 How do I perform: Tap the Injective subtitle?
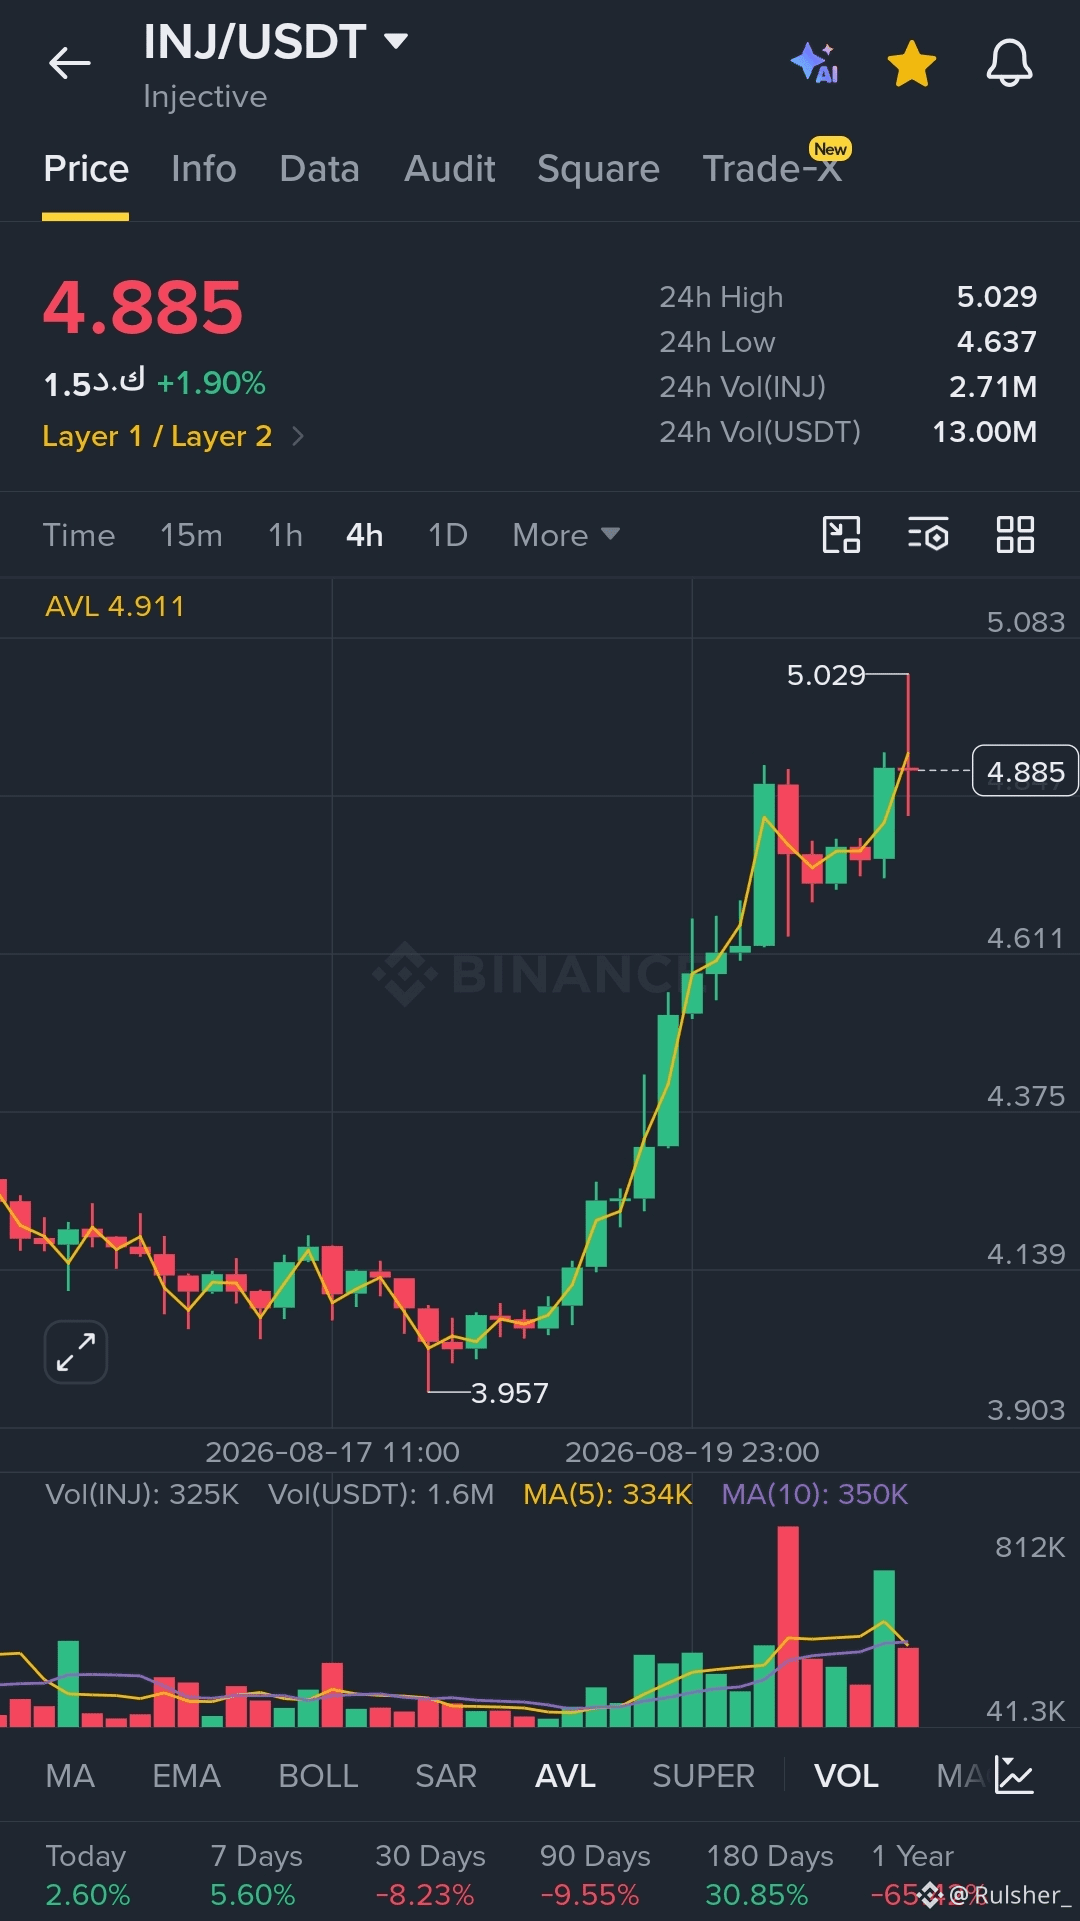point(205,97)
